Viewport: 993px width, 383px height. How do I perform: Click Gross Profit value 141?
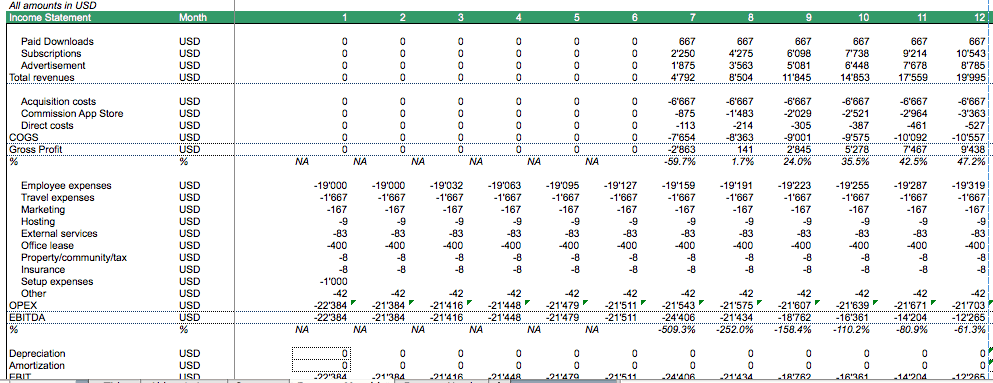tap(747, 149)
